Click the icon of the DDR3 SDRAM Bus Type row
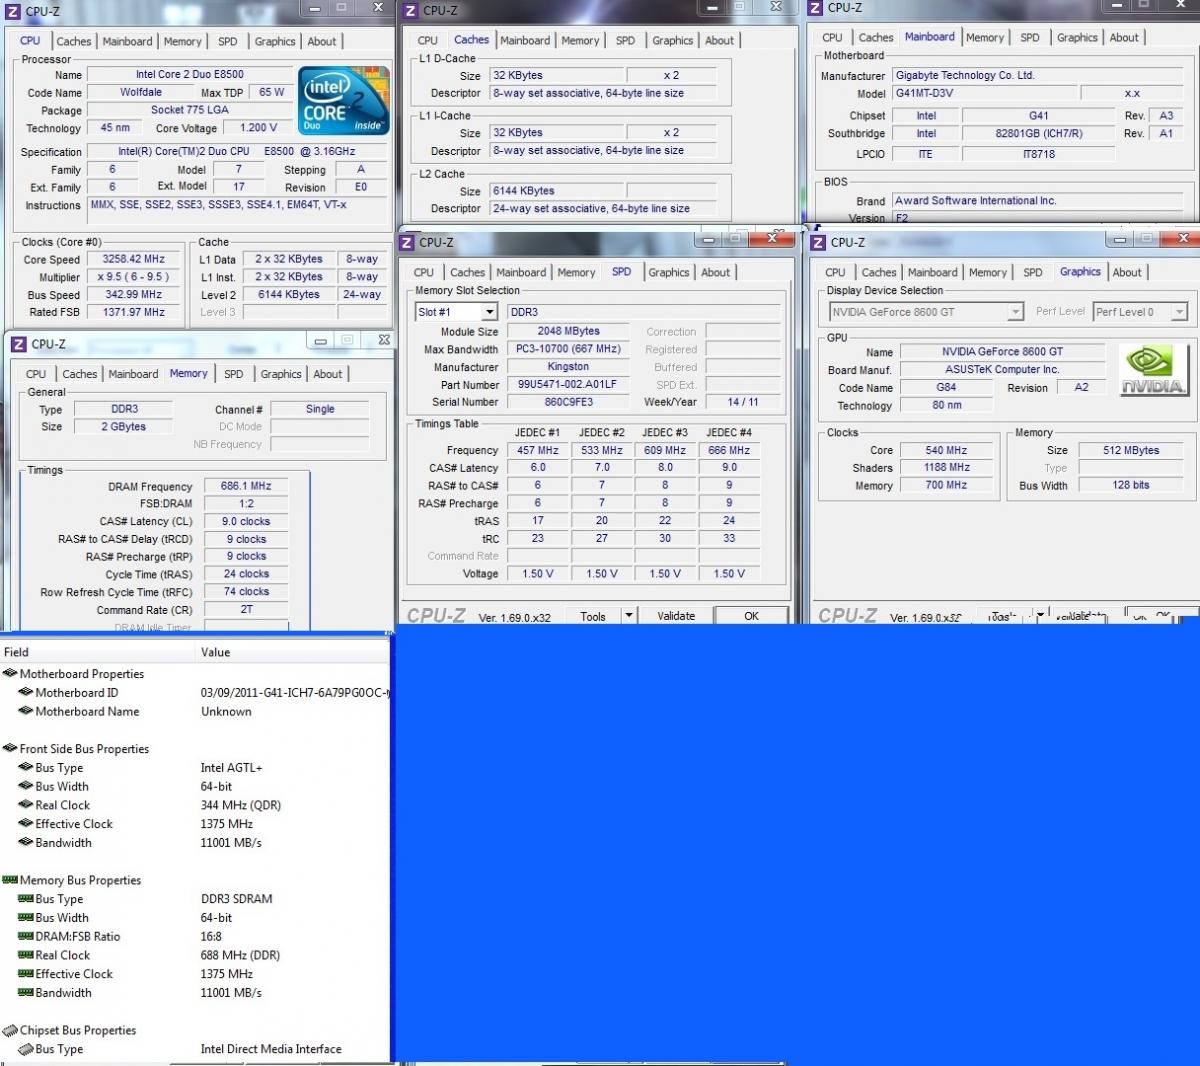 click(x=26, y=899)
